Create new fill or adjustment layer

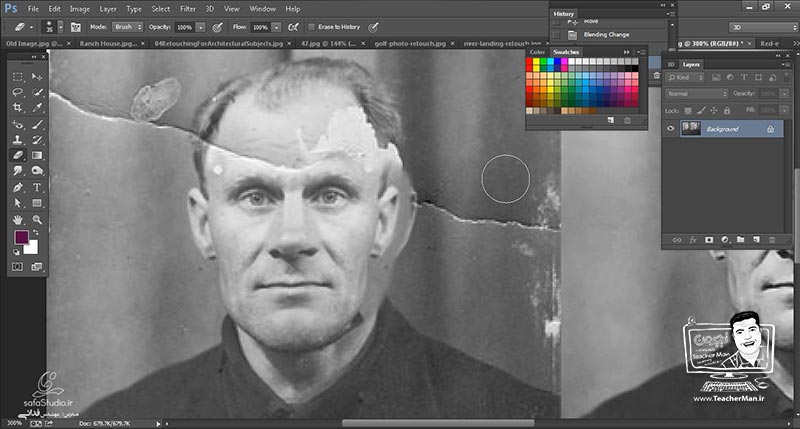click(725, 239)
